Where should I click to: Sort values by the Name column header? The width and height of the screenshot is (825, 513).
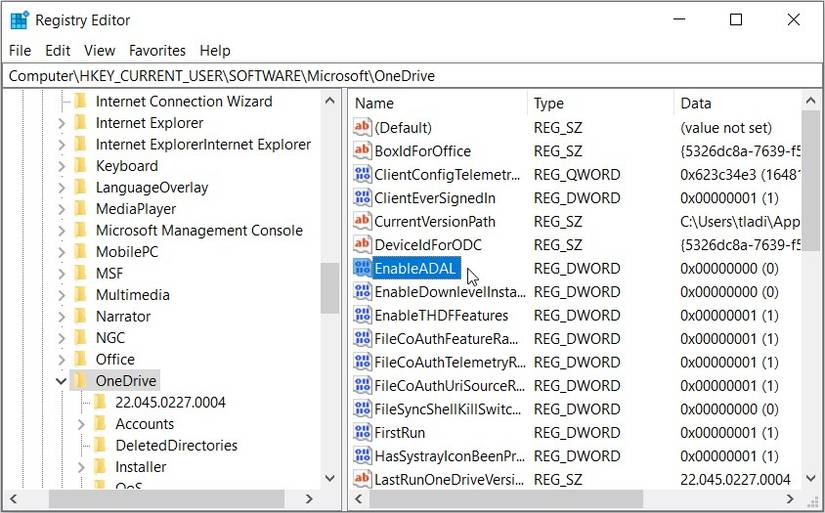tap(438, 103)
